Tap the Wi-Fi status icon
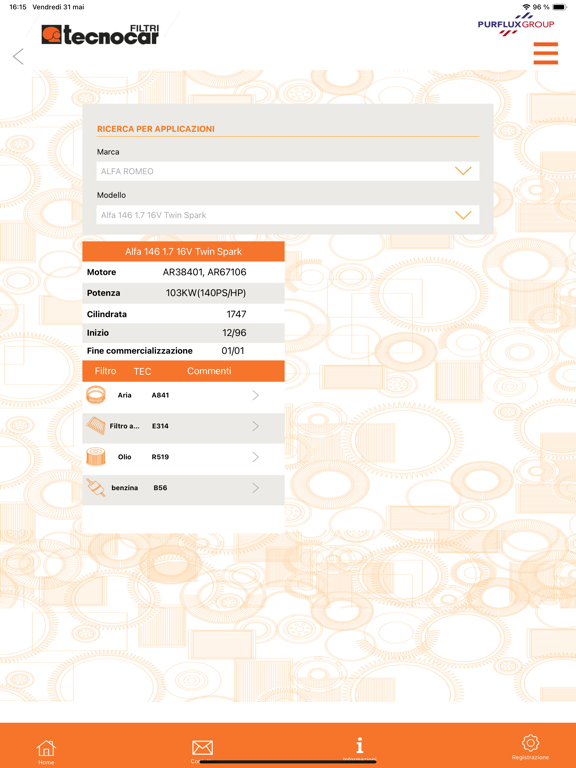The image size is (576, 768). pyautogui.click(x=526, y=7)
